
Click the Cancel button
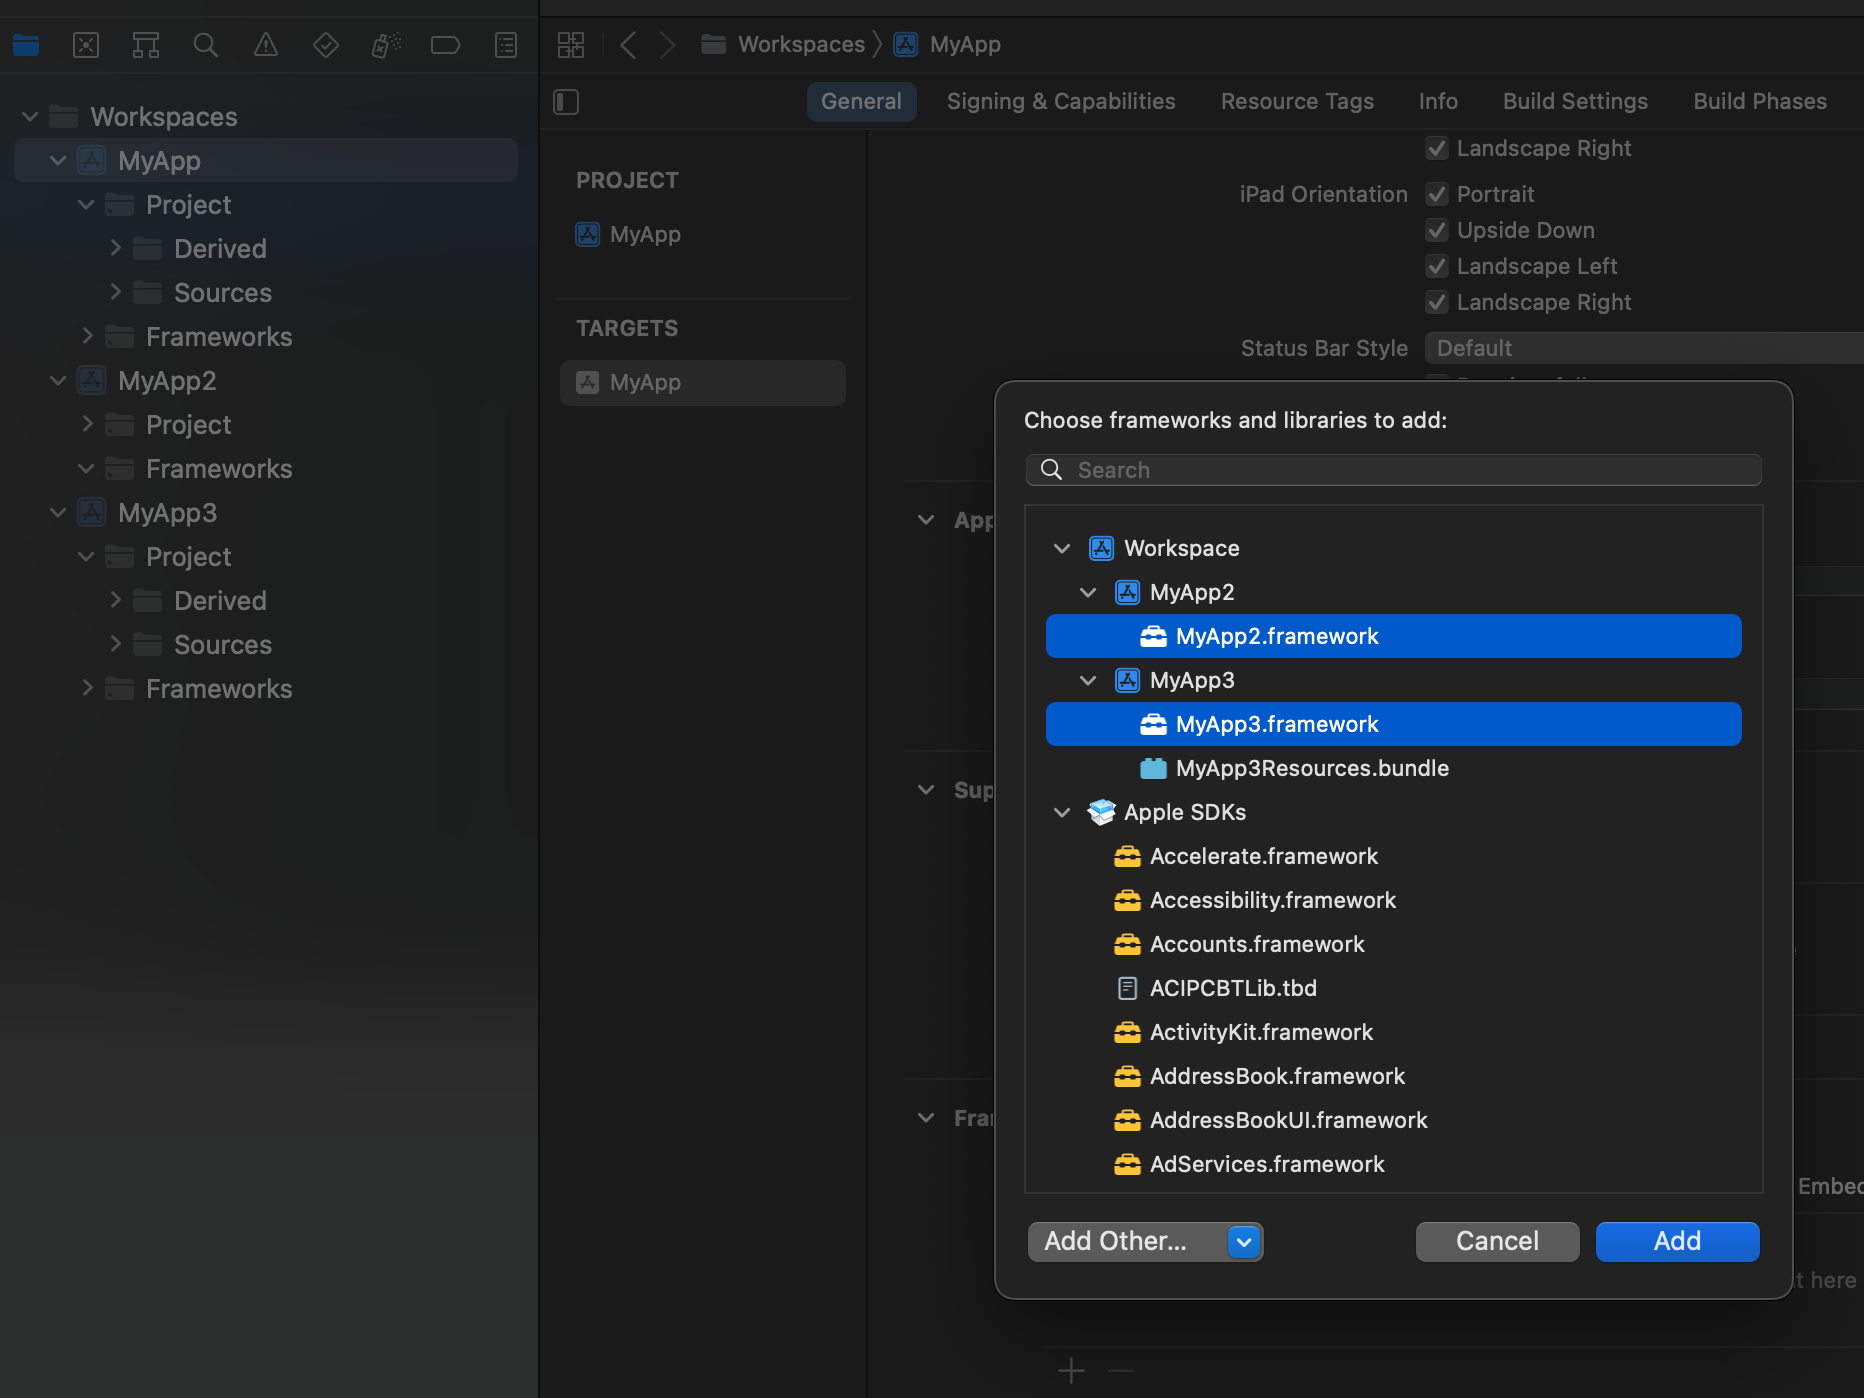pos(1498,1242)
